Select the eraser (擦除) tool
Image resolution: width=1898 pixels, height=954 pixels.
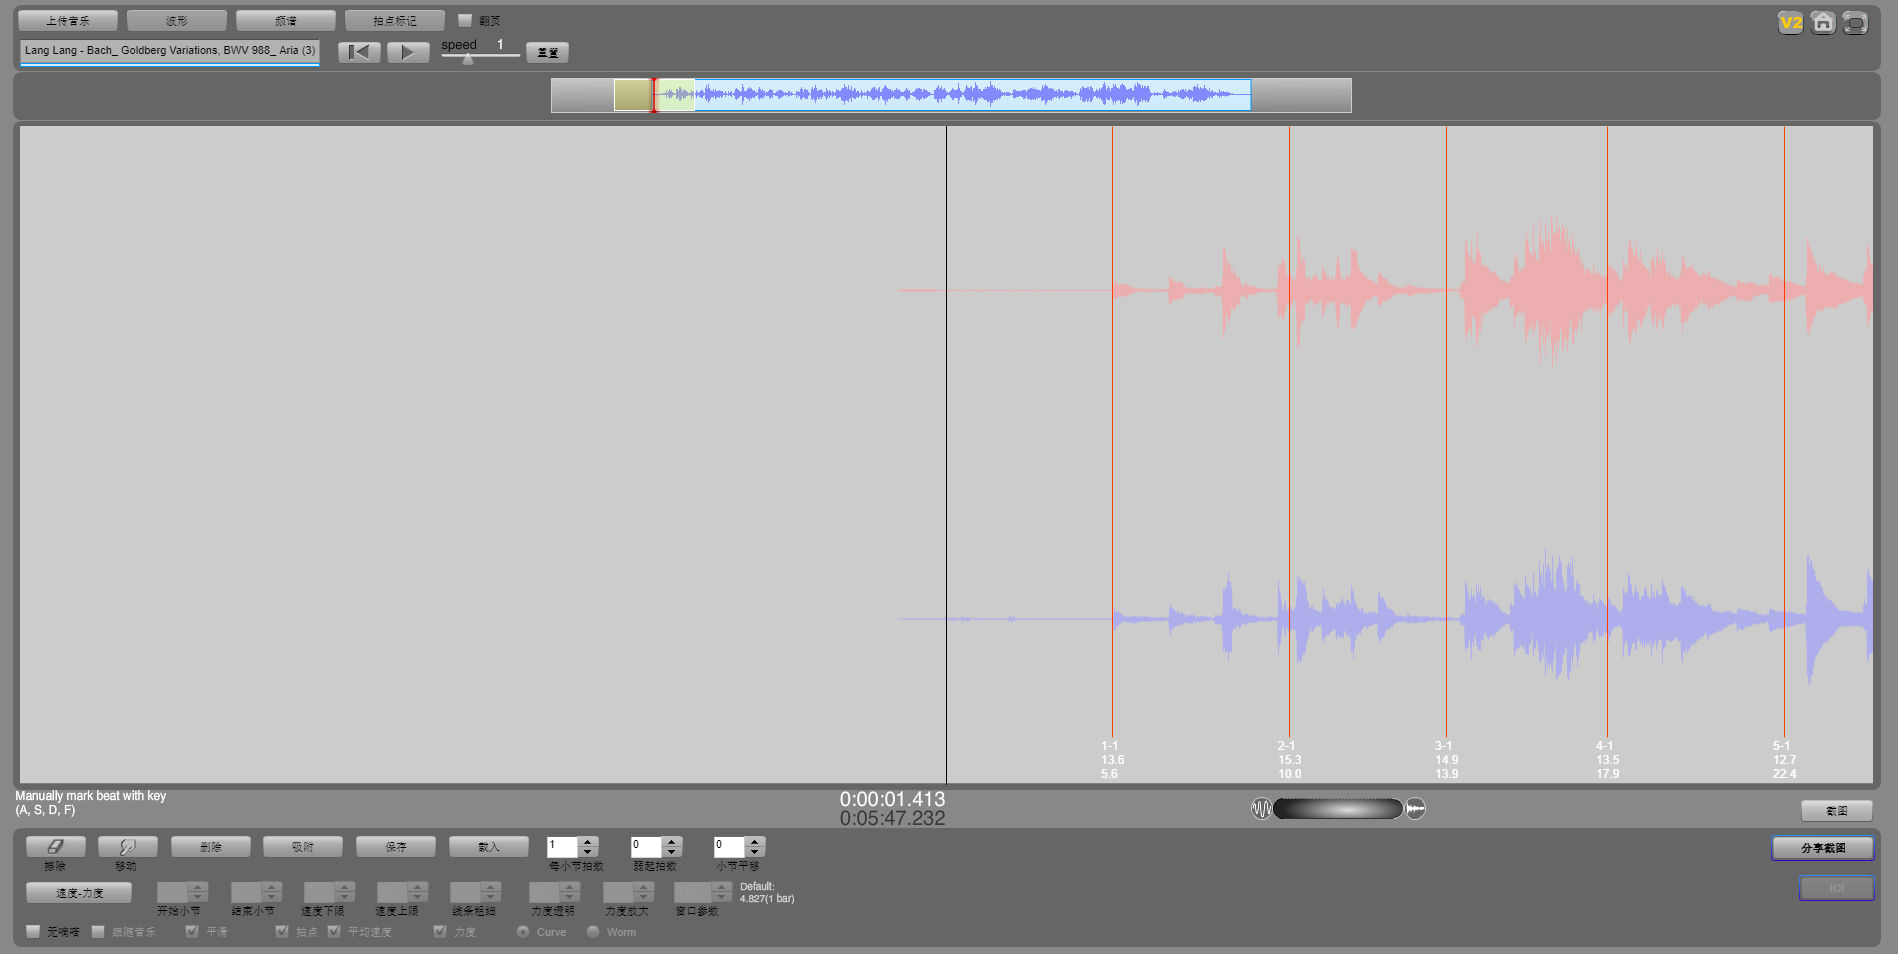point(55,847)
